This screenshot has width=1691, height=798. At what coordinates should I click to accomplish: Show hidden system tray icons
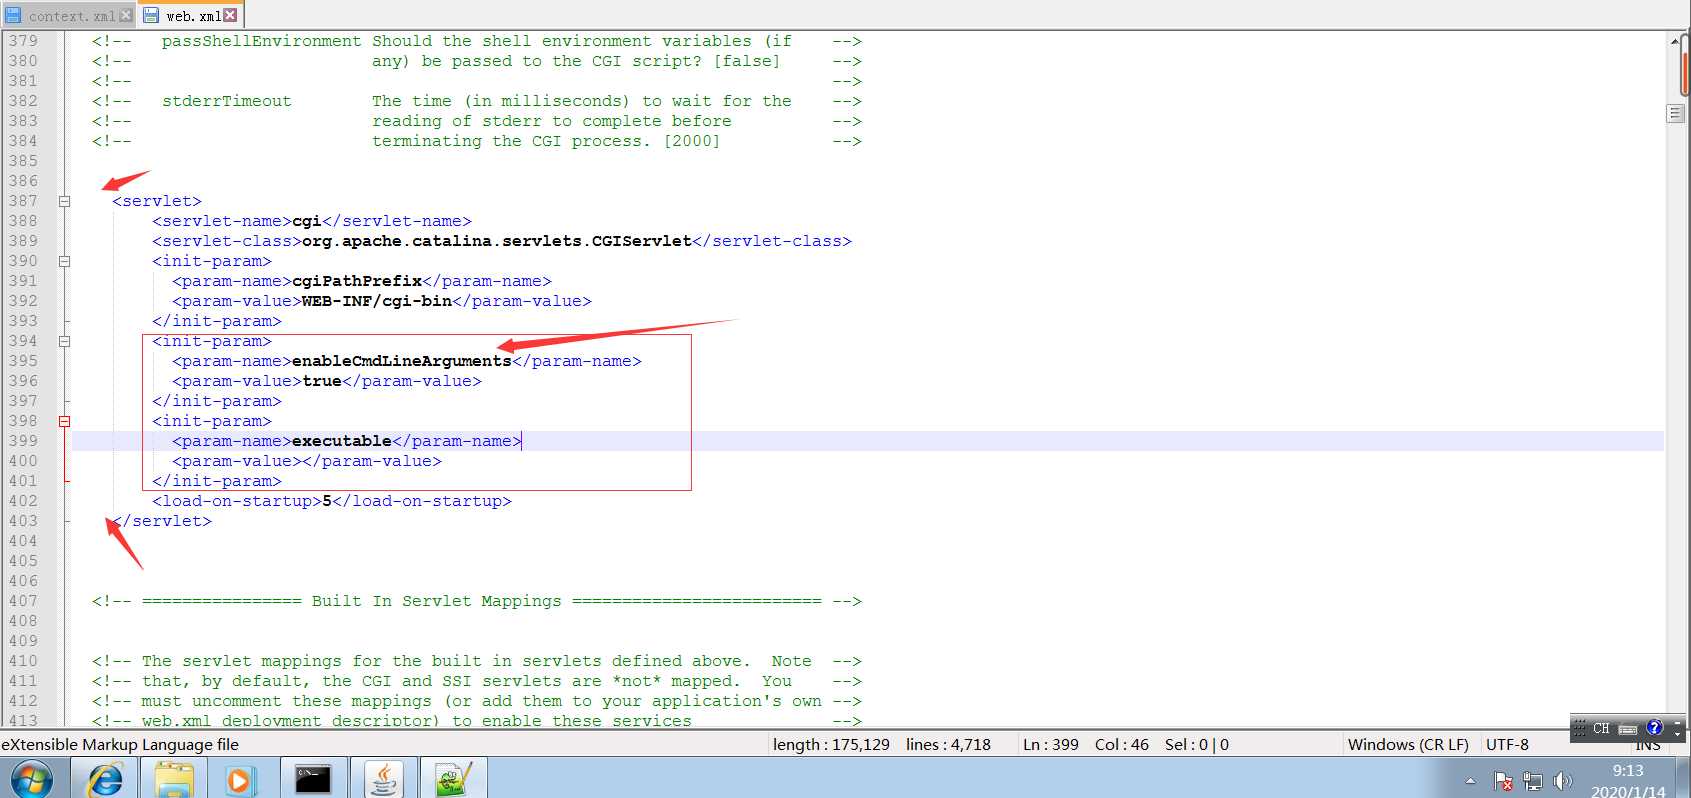pyautogui.click(x=1470, y=781)
